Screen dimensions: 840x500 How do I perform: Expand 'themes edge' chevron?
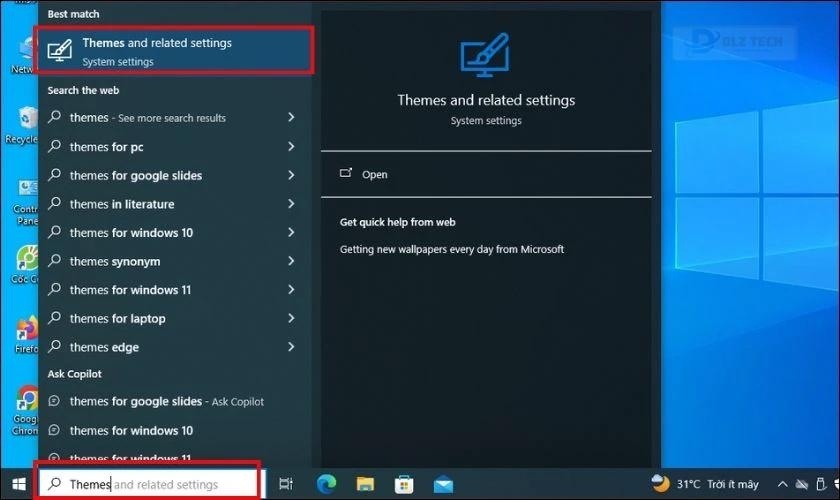coord(291,347)
